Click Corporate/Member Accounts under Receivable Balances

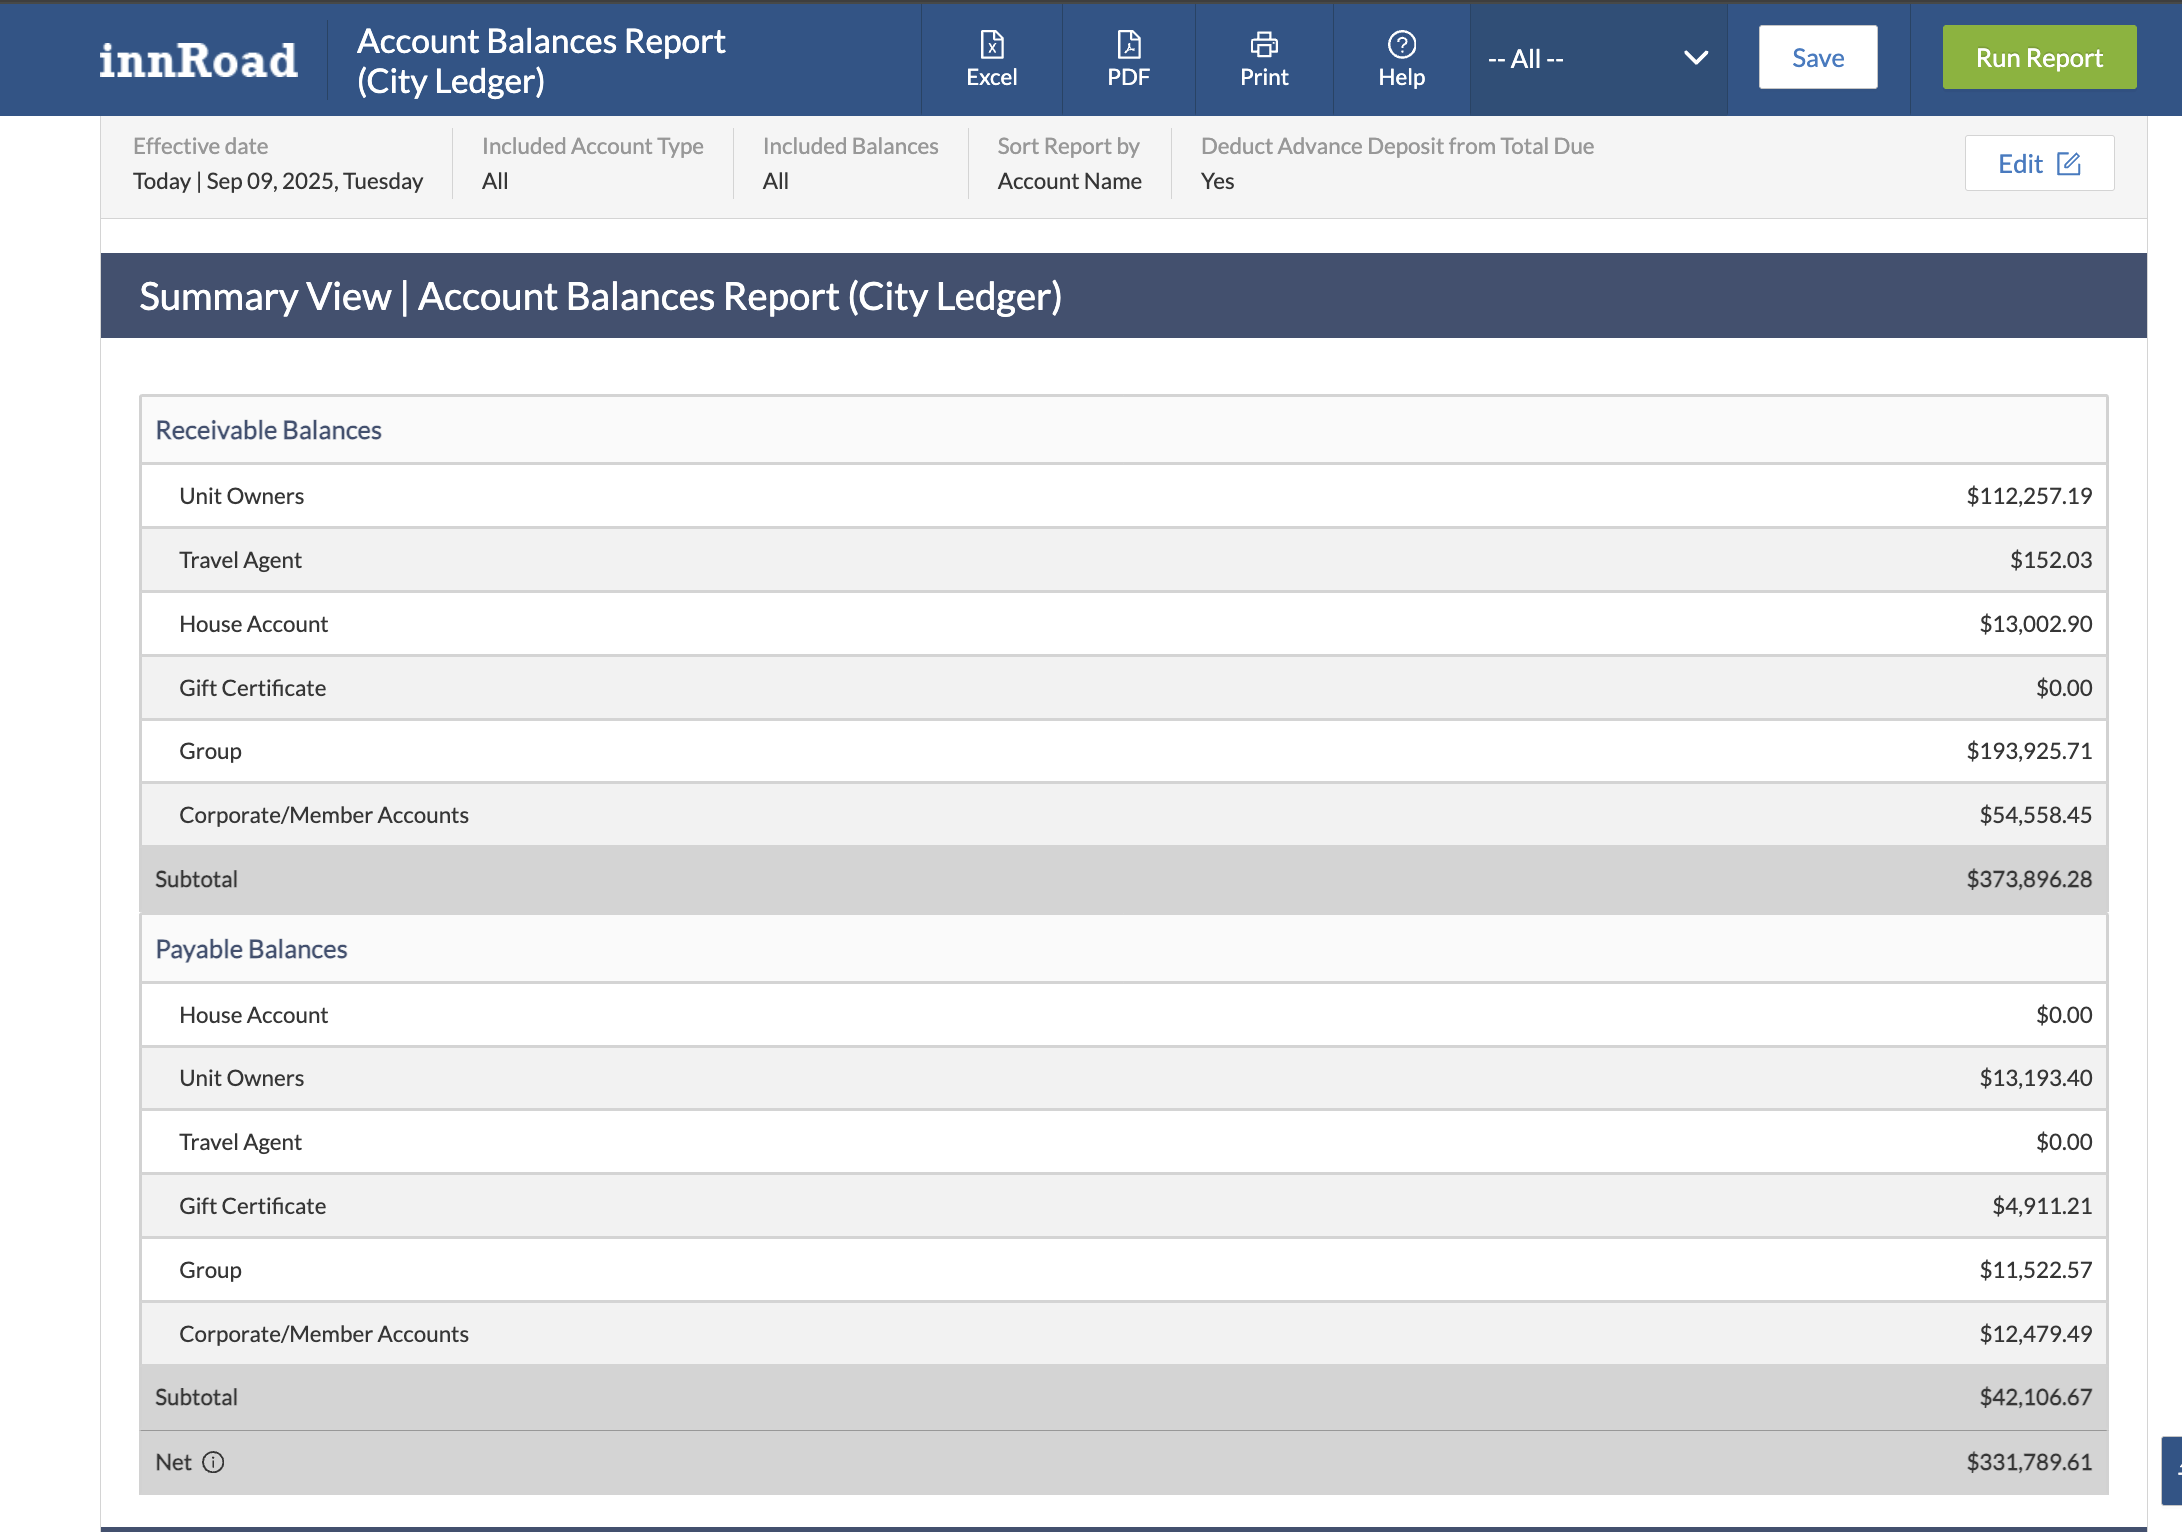tap(323, 815)
